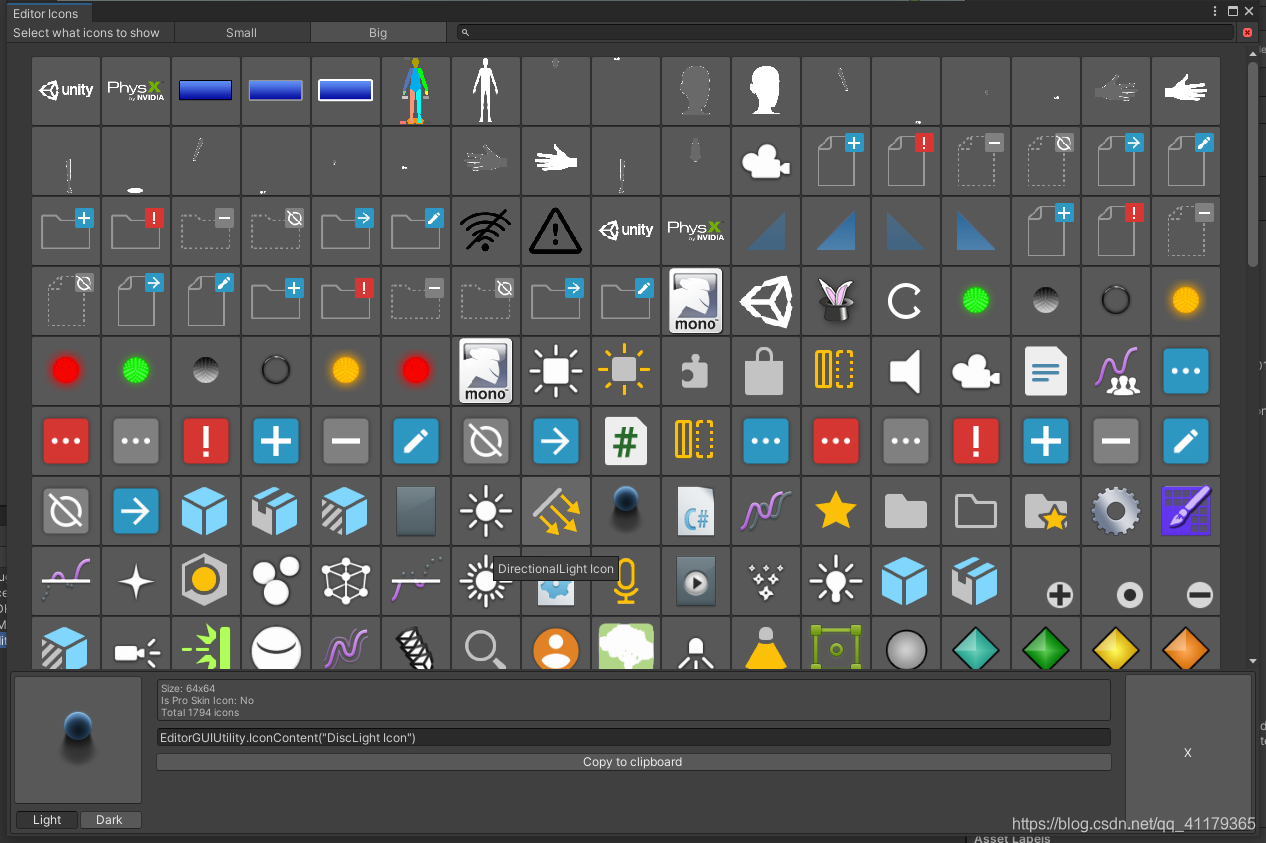Switch icon size to Big
This screenshot has width=1266, height=843.
377,33
